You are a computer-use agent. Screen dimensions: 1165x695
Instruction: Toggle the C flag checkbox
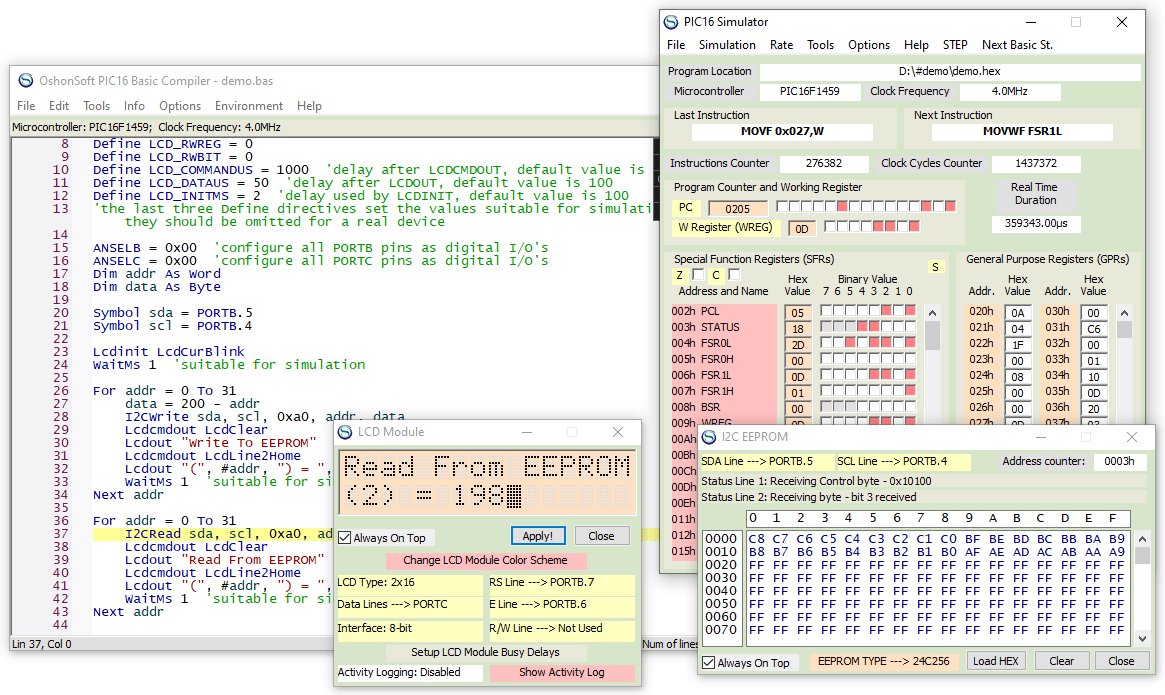point(734,275)
